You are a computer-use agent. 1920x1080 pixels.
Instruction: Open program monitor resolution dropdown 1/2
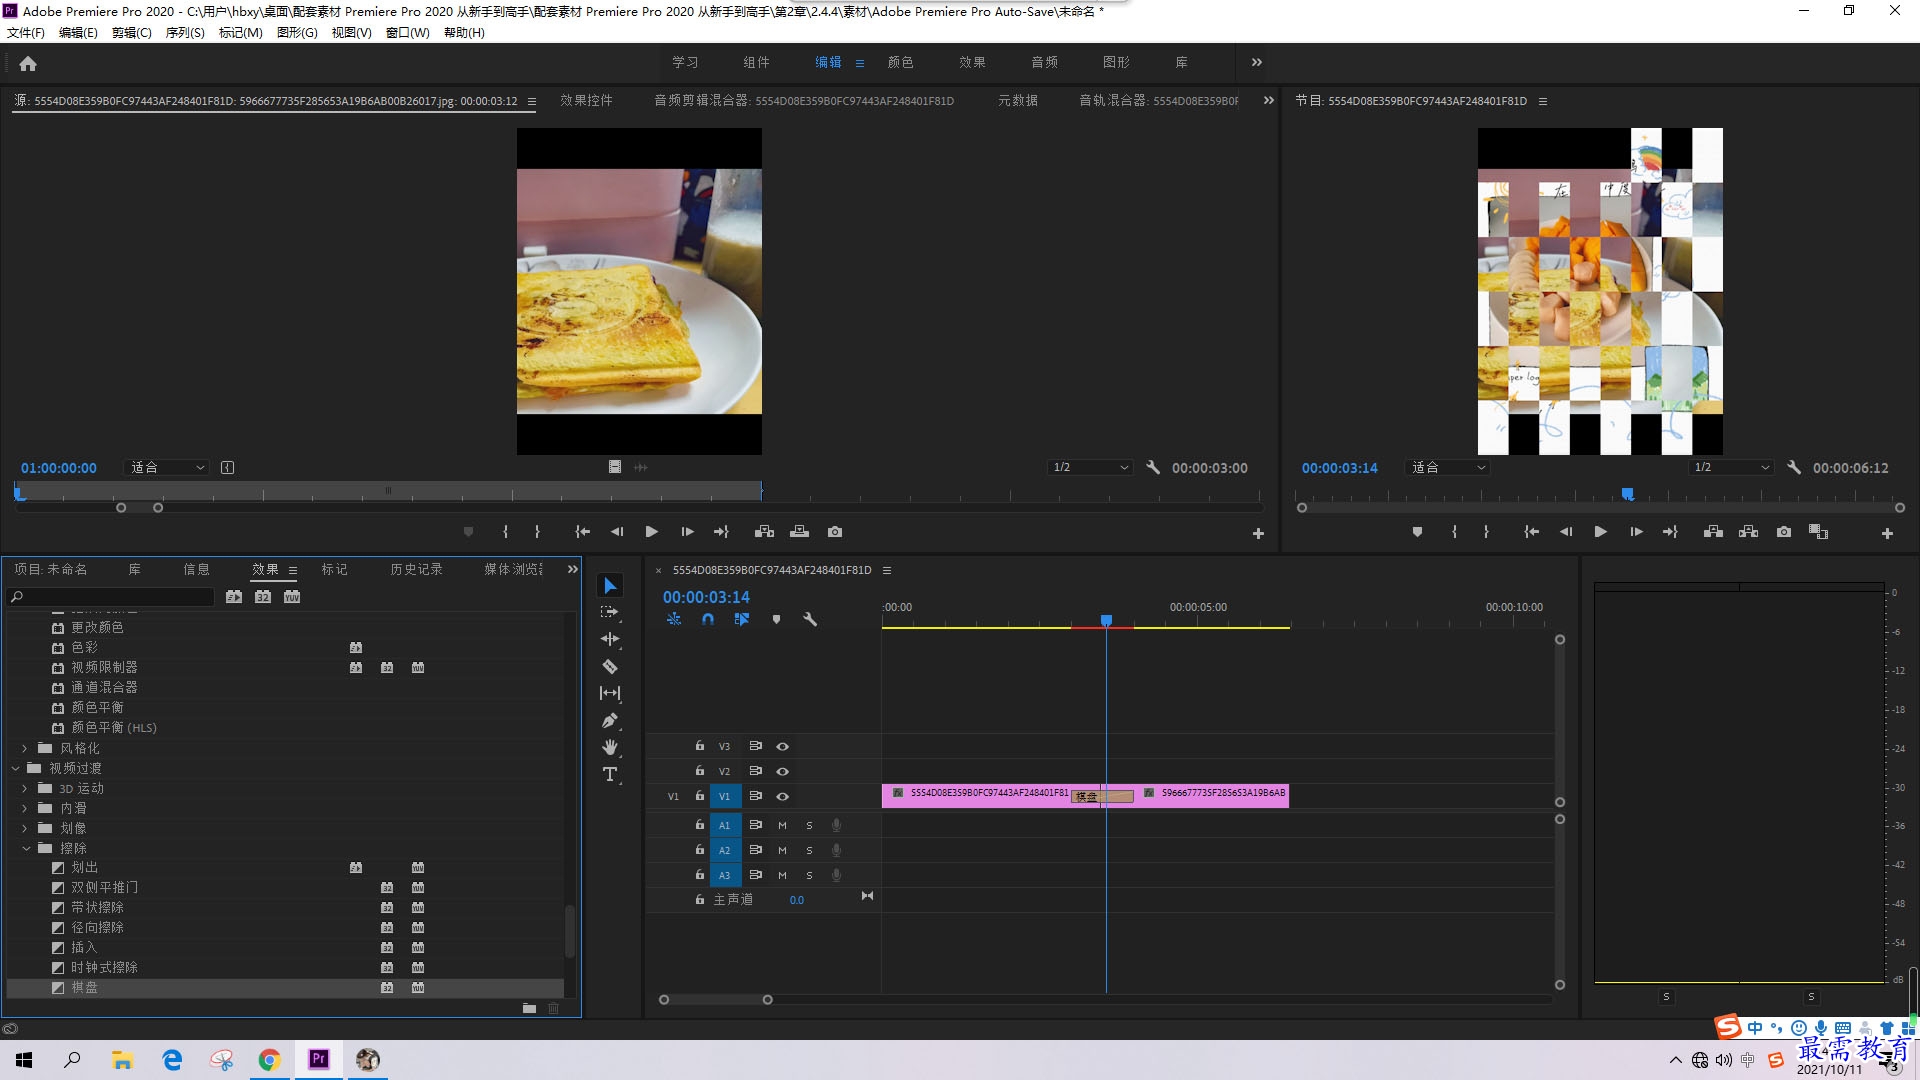[x=1731, y=468]
